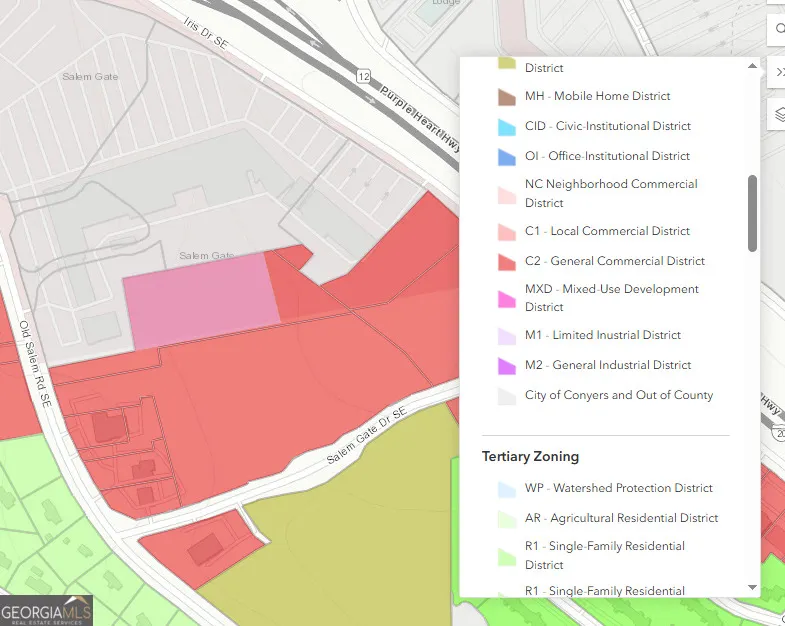785x626 pixels.
Task: Click the M2 General Industrial purple swatch
Action: tap(507, 366)
